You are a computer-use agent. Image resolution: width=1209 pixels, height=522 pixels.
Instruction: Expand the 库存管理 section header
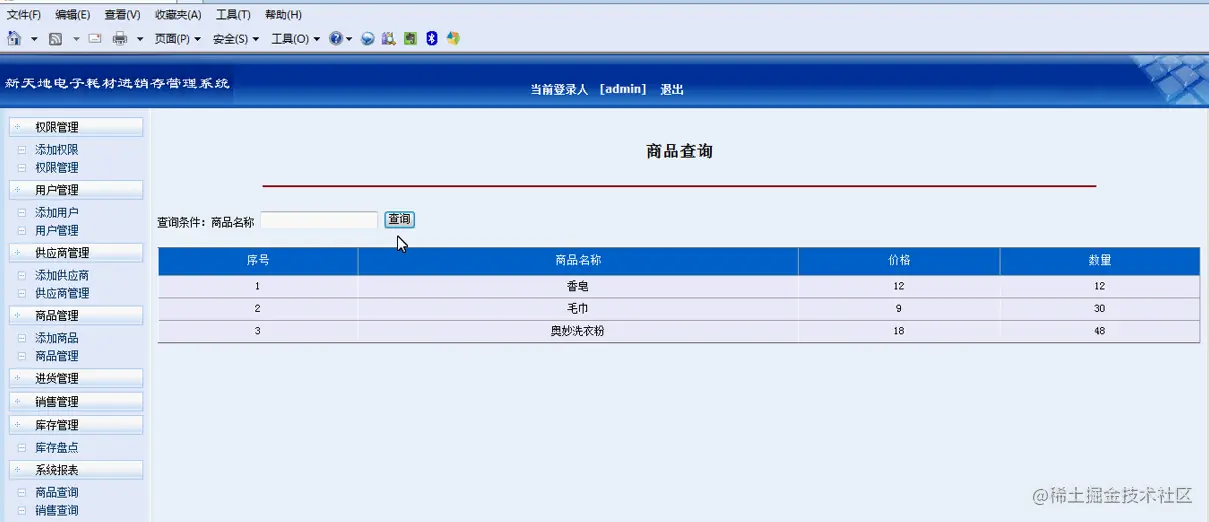coord(76,425)
